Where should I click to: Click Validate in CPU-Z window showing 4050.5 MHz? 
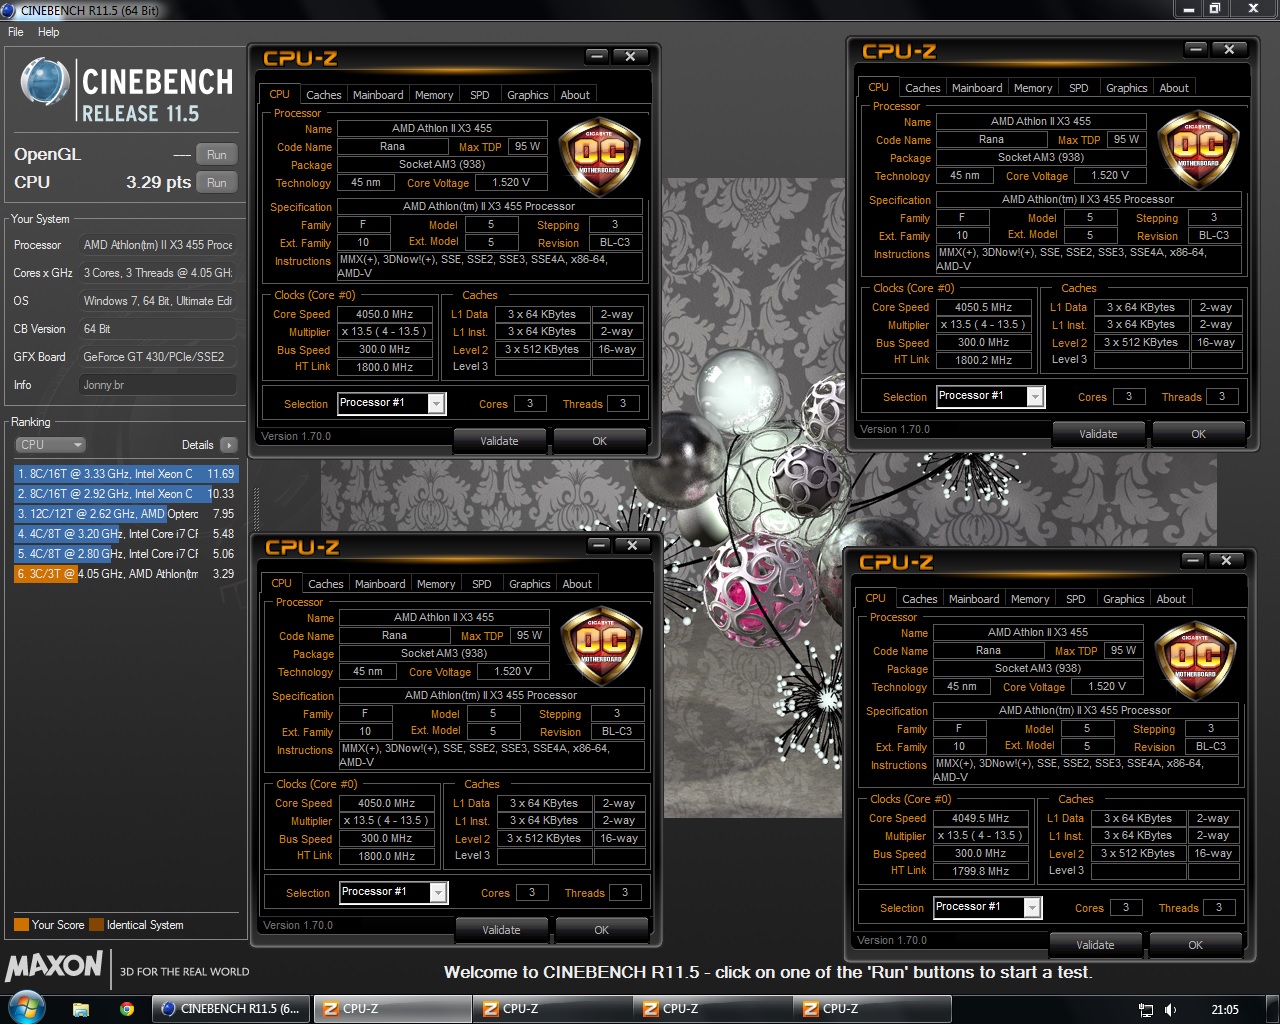pos(1098,434)
